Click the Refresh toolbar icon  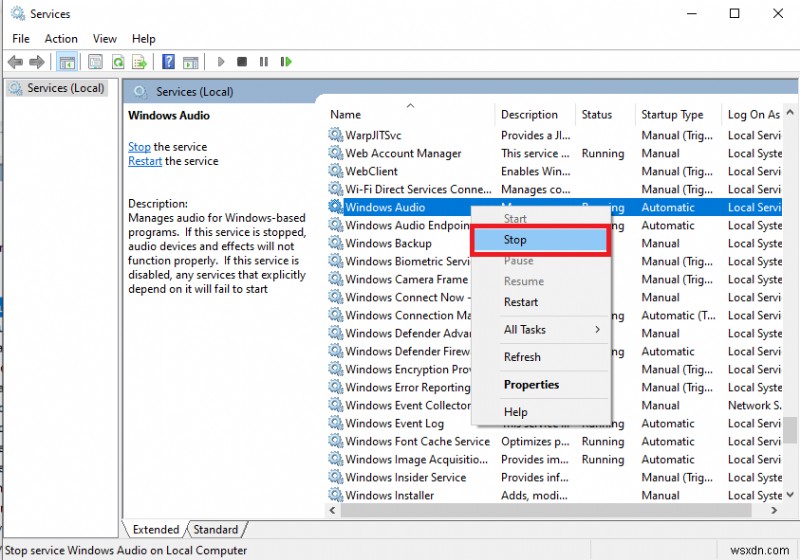pos(118,62)
